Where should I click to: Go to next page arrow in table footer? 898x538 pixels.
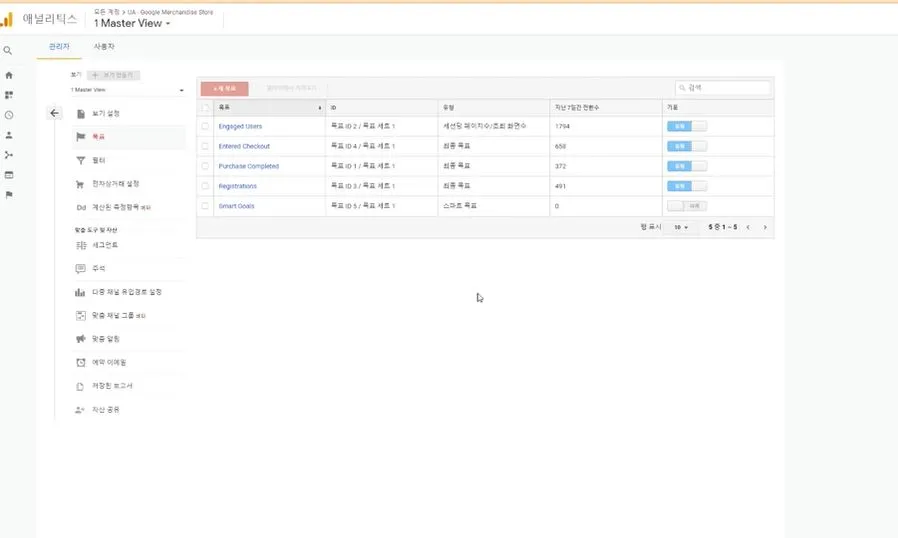[x=765, y=227]
